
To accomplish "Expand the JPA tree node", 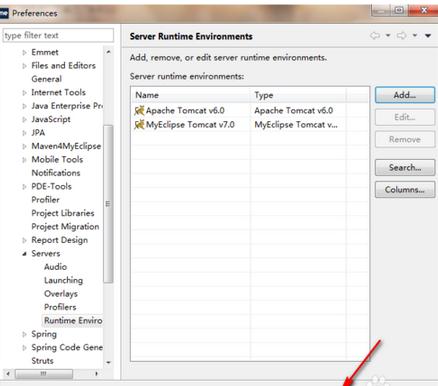I will pos(24,133).
